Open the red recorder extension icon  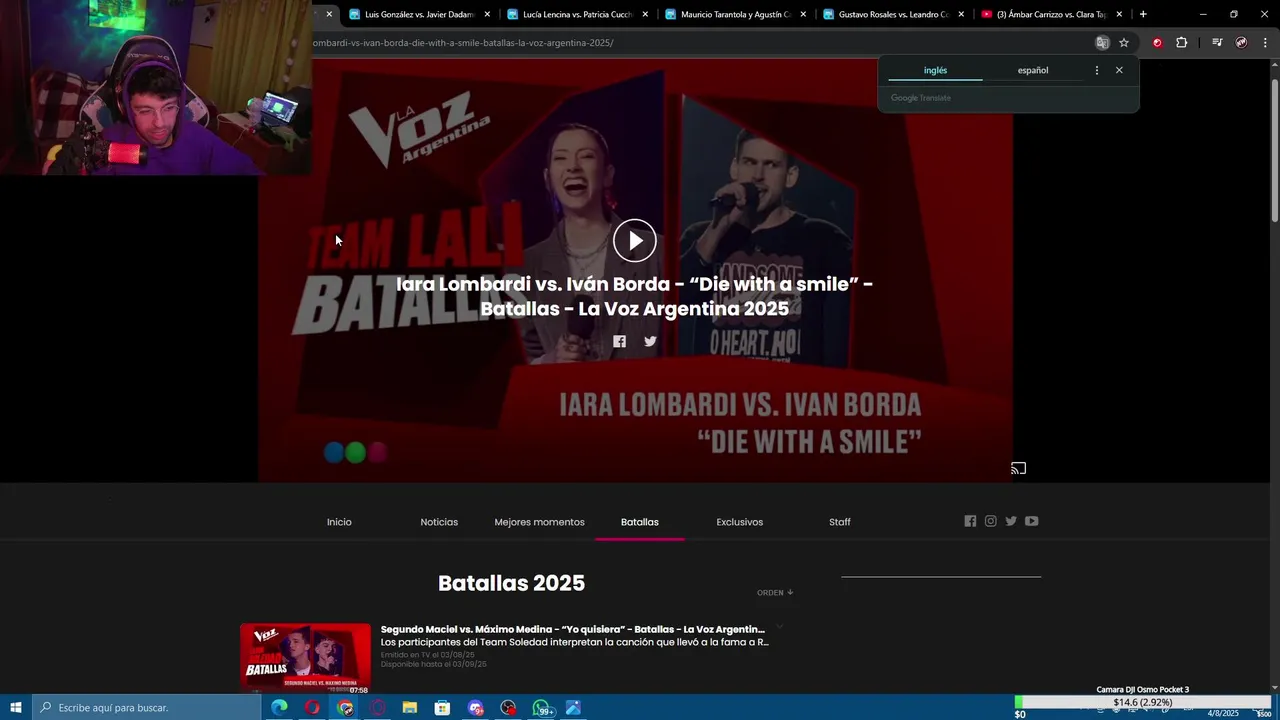click(1157, 43)
